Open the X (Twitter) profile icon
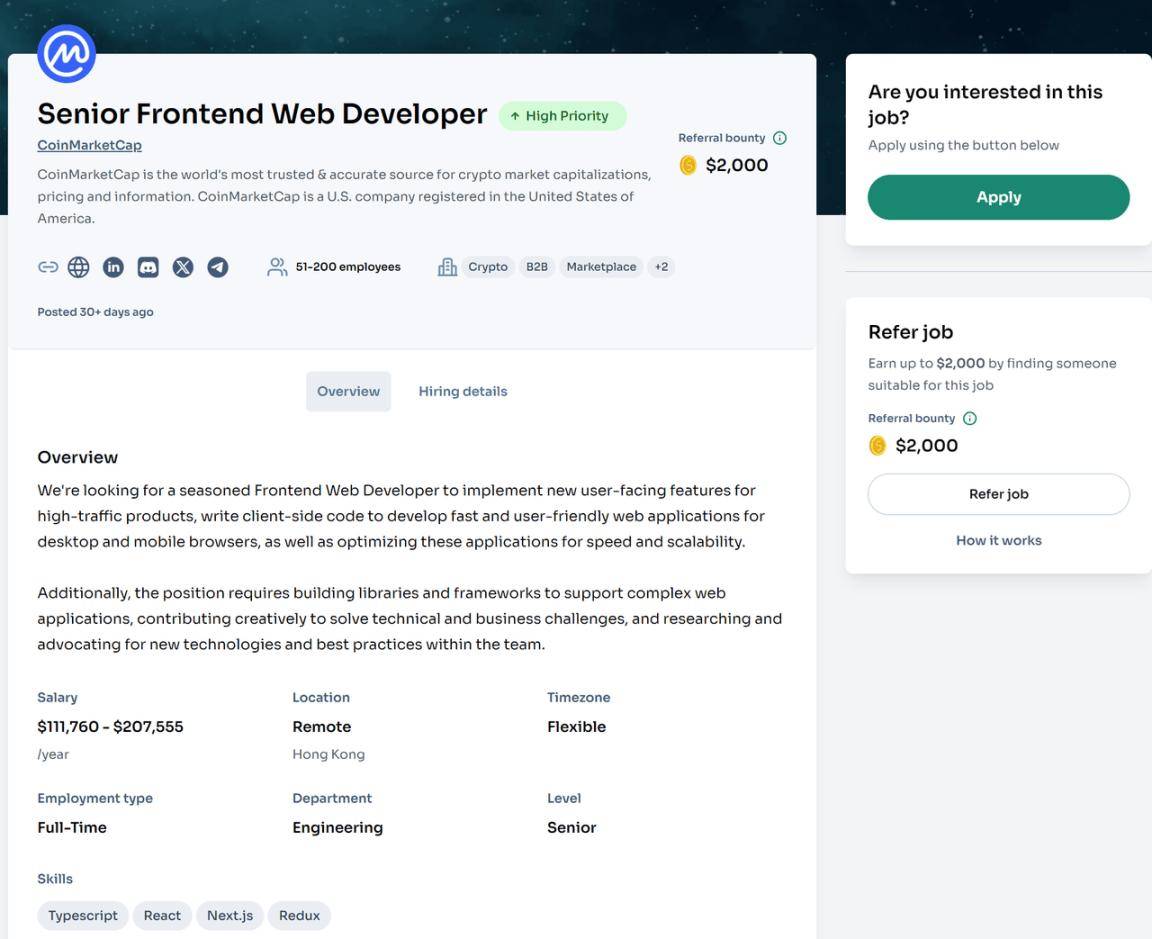 [x=183, y=267]
